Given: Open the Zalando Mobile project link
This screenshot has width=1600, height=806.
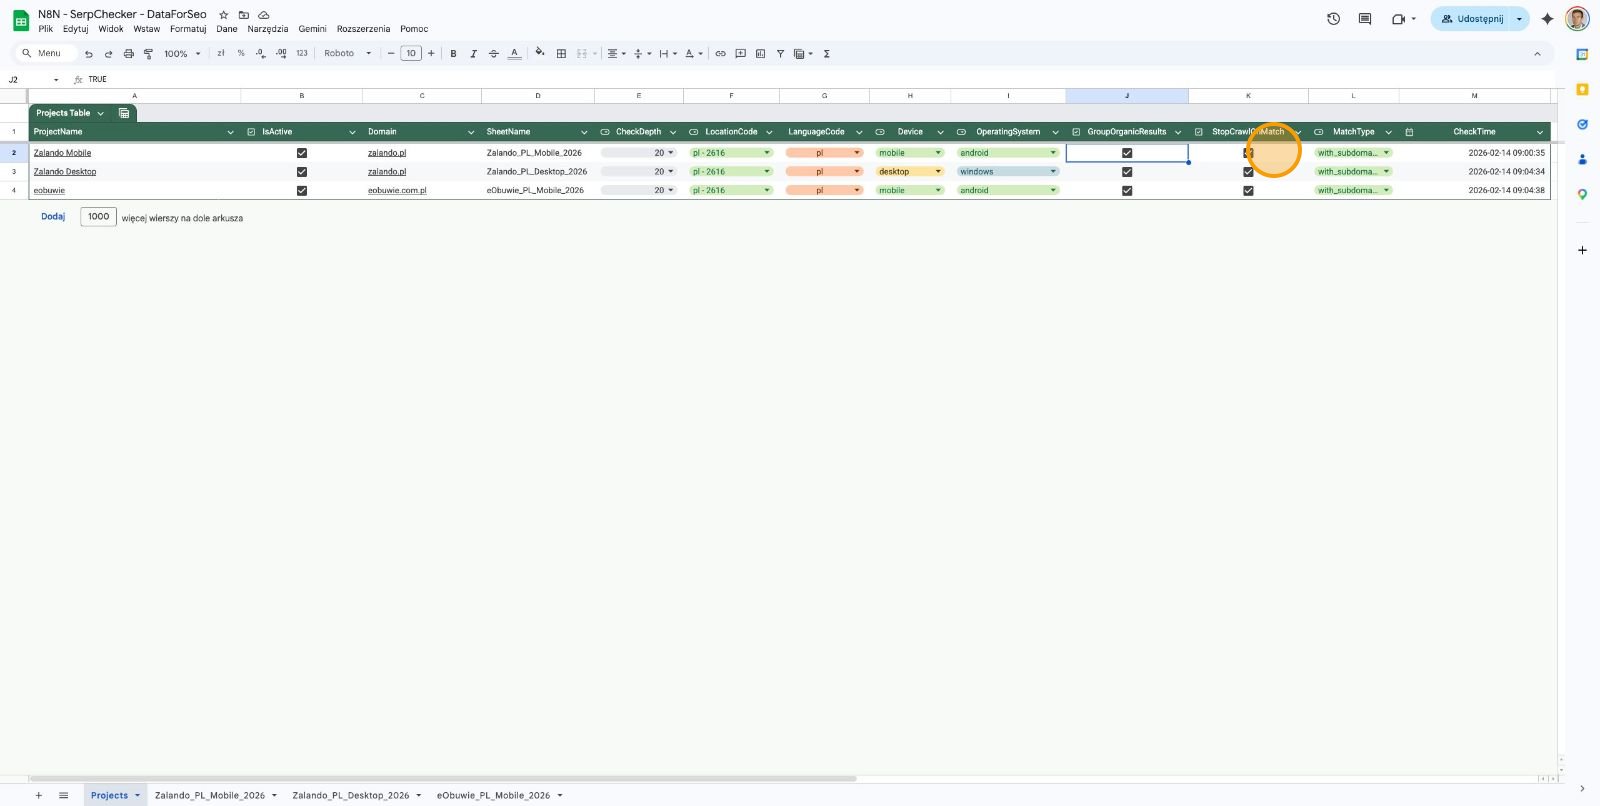Looking at the screenshot, I should click(62, 153).
